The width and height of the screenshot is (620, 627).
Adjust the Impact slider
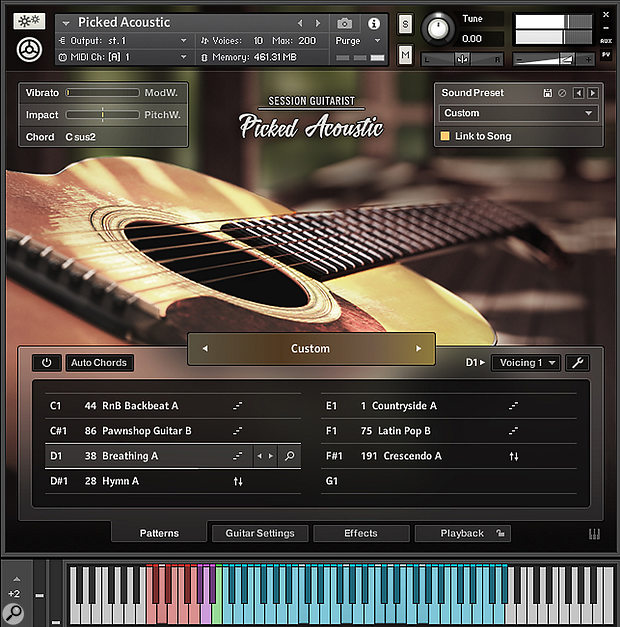pos(102,115)
